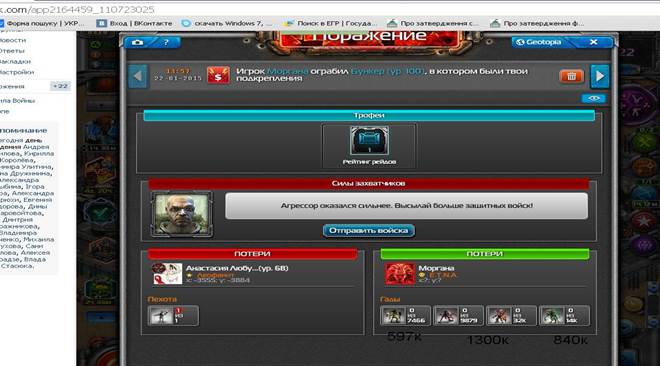The width and height of the screenshot is (660, 366).
Task: Open the player Моргана link in the message
Action: (x=288, y=71)
